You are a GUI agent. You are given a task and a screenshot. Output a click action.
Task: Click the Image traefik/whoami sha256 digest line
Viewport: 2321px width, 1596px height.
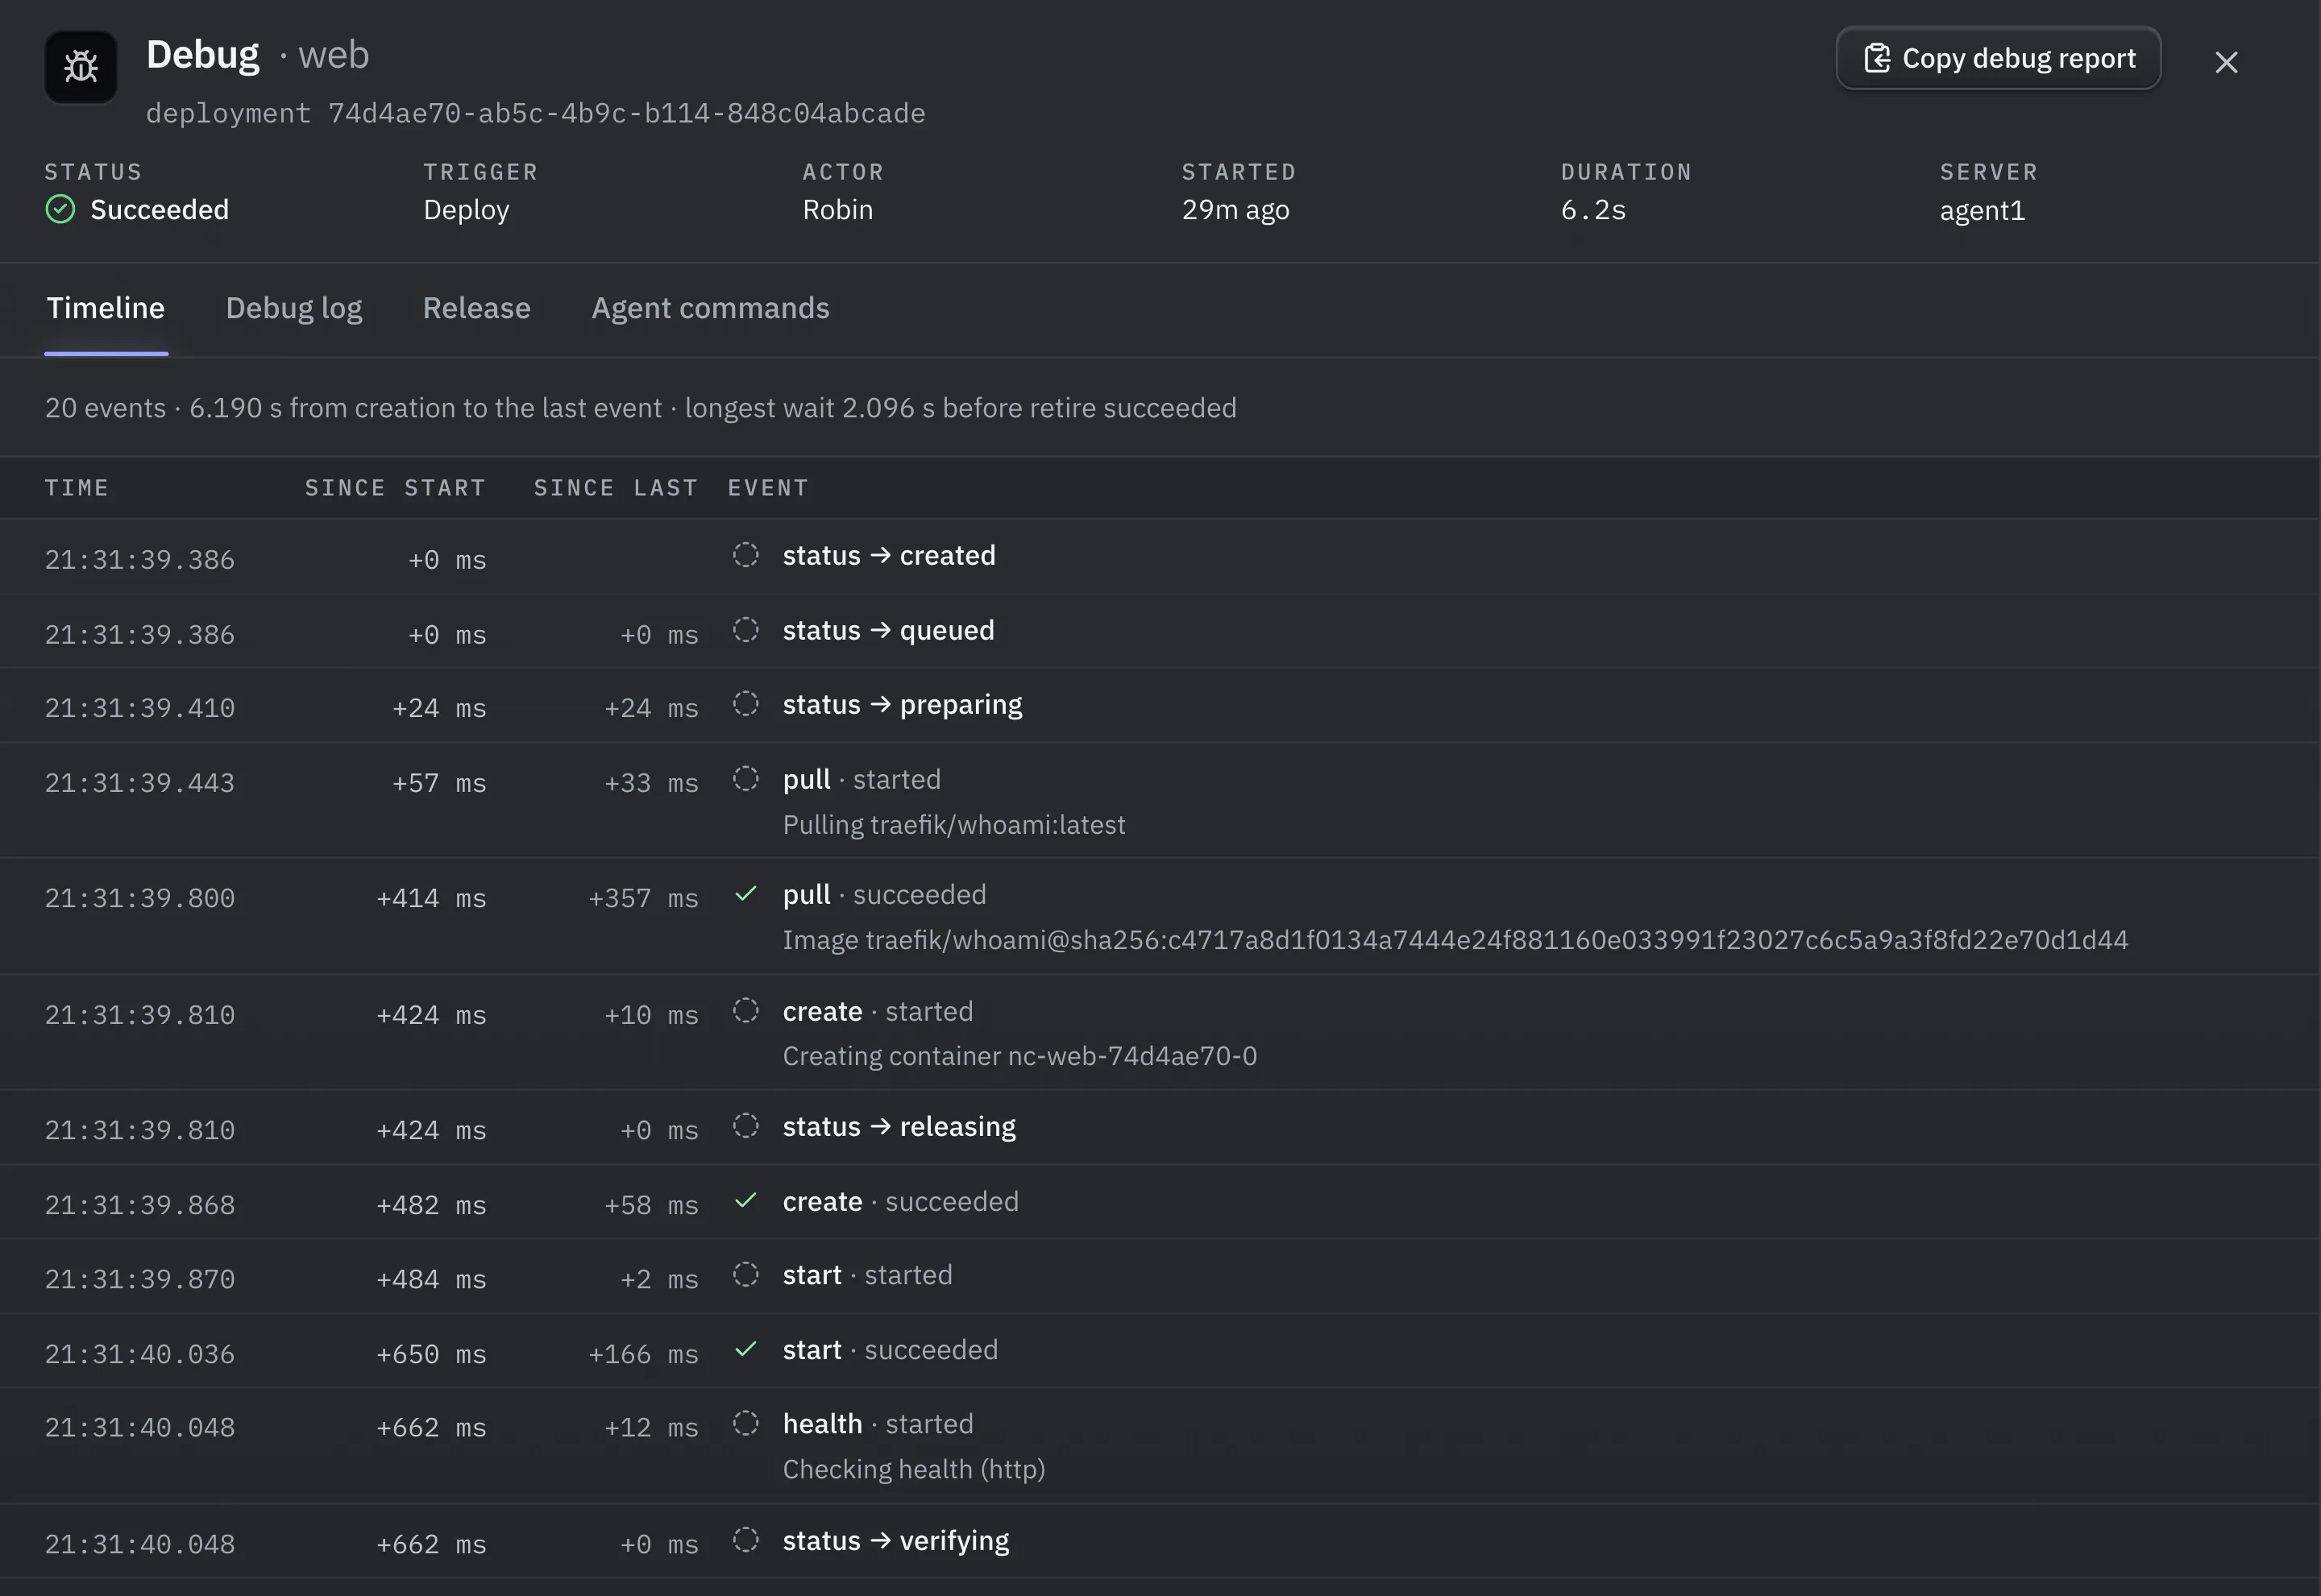tap(1455, 940)
